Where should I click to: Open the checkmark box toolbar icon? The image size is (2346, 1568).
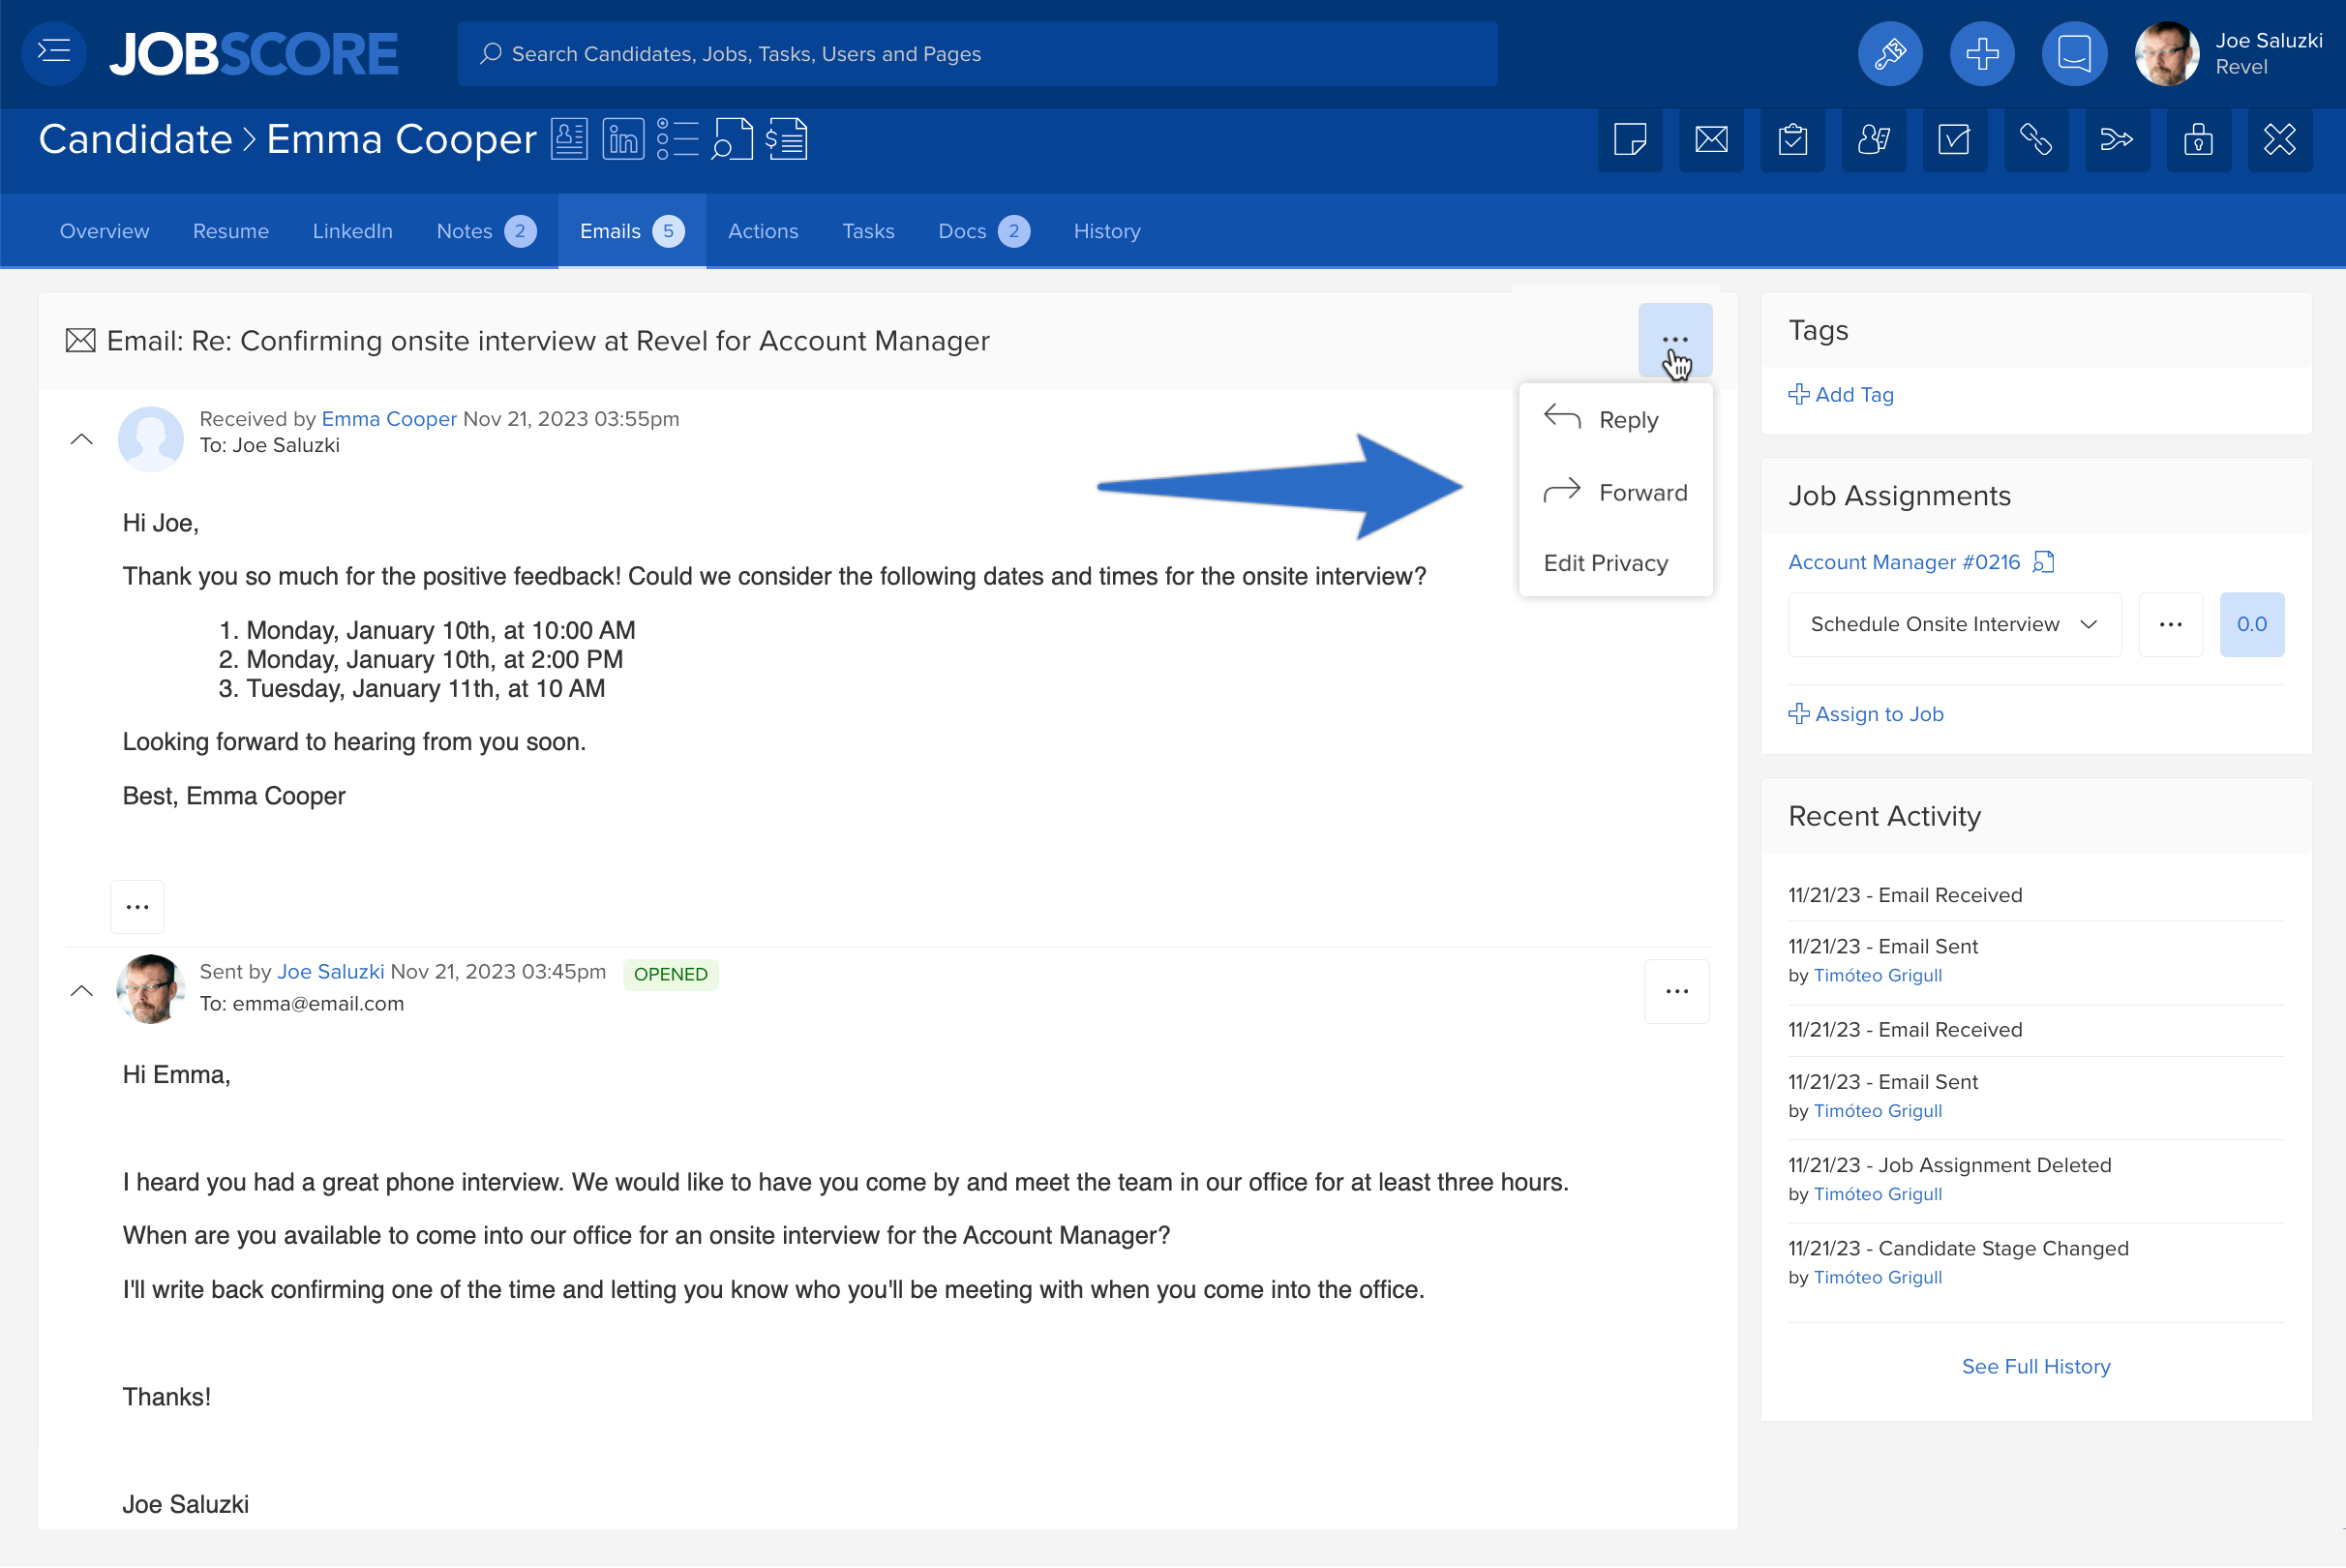coord(1954,139)
